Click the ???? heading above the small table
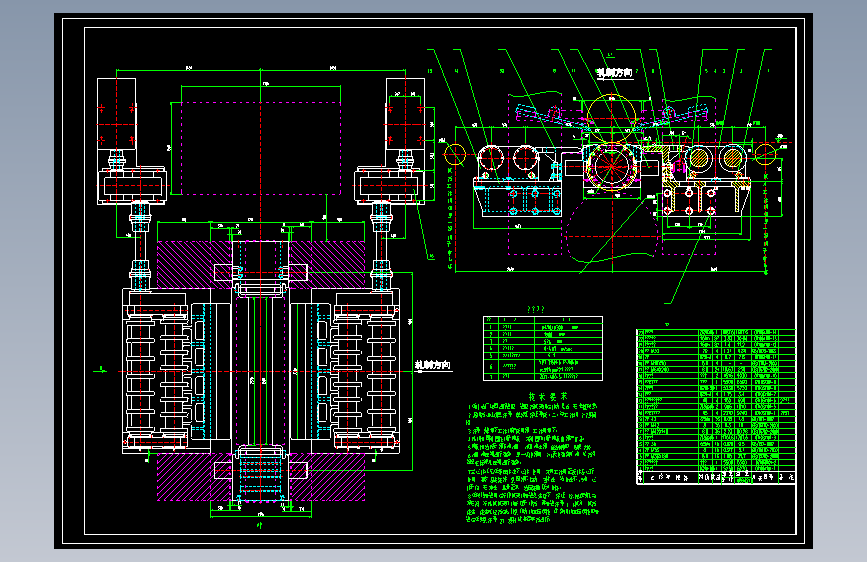867x562 pixels. point(536,309)
